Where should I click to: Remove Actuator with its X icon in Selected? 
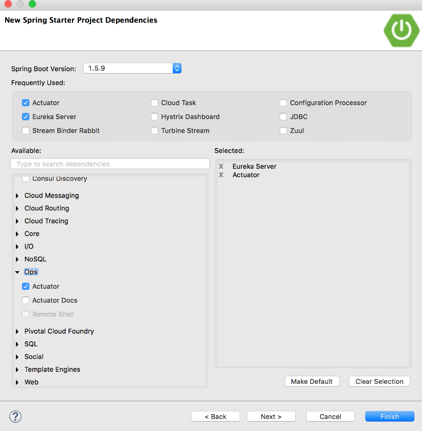coord(221,175)
